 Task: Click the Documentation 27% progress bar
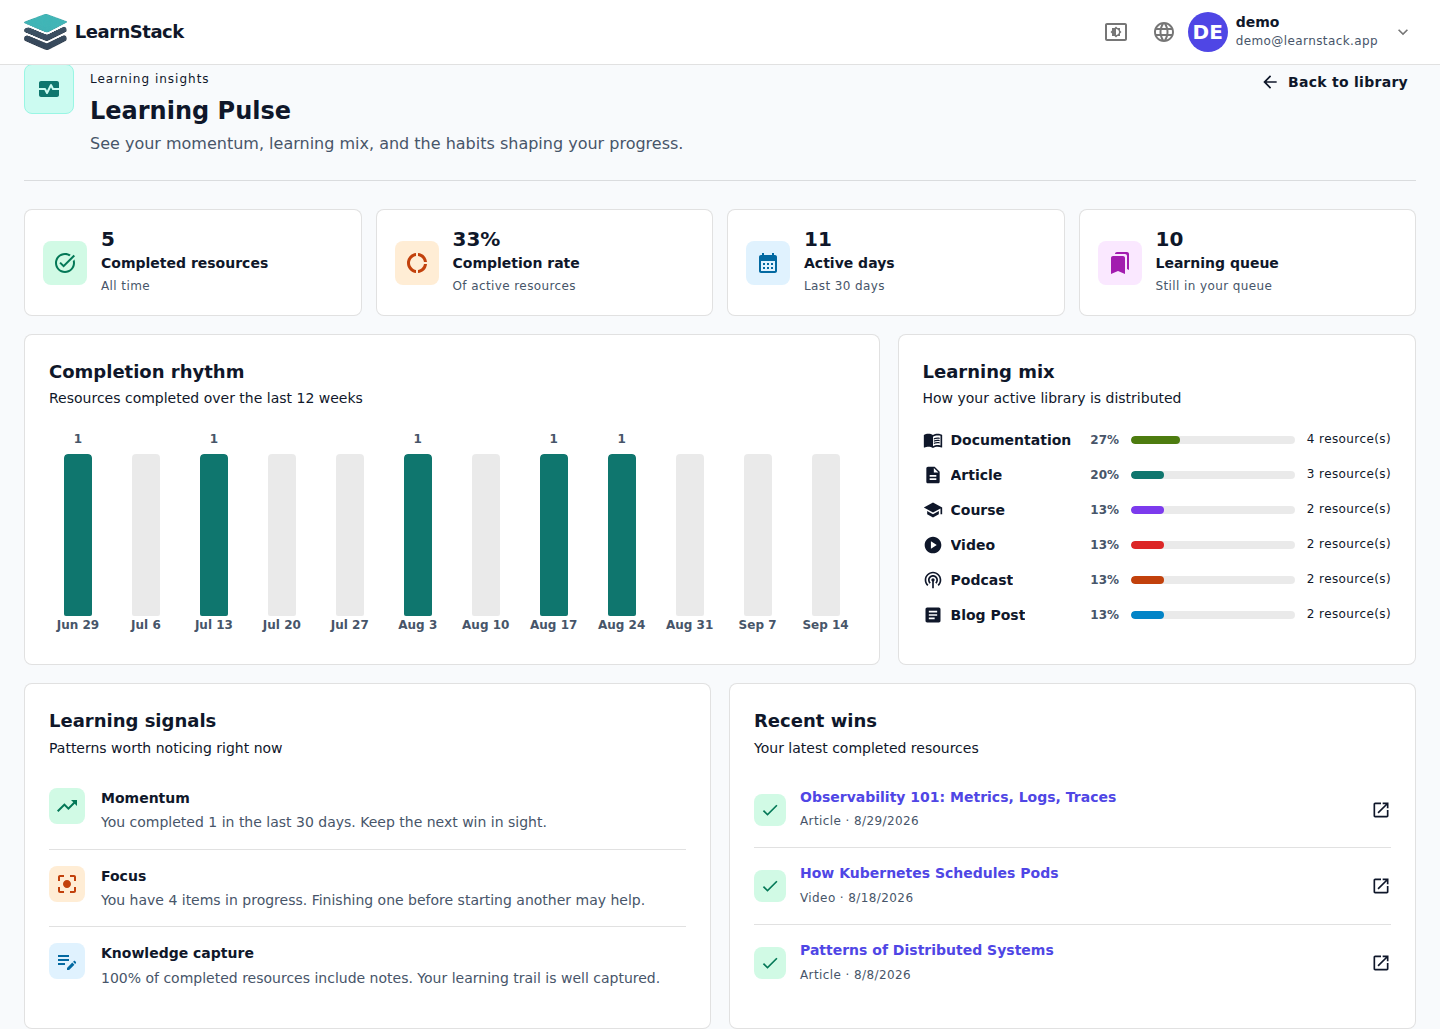pyautogui.click(x=1213, y=440)
